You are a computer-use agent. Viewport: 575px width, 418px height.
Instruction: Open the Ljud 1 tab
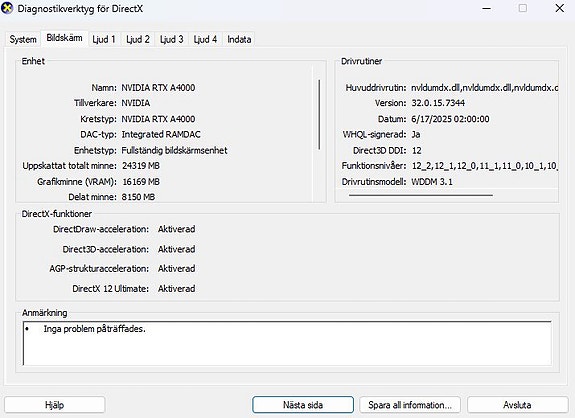[104, 39]
